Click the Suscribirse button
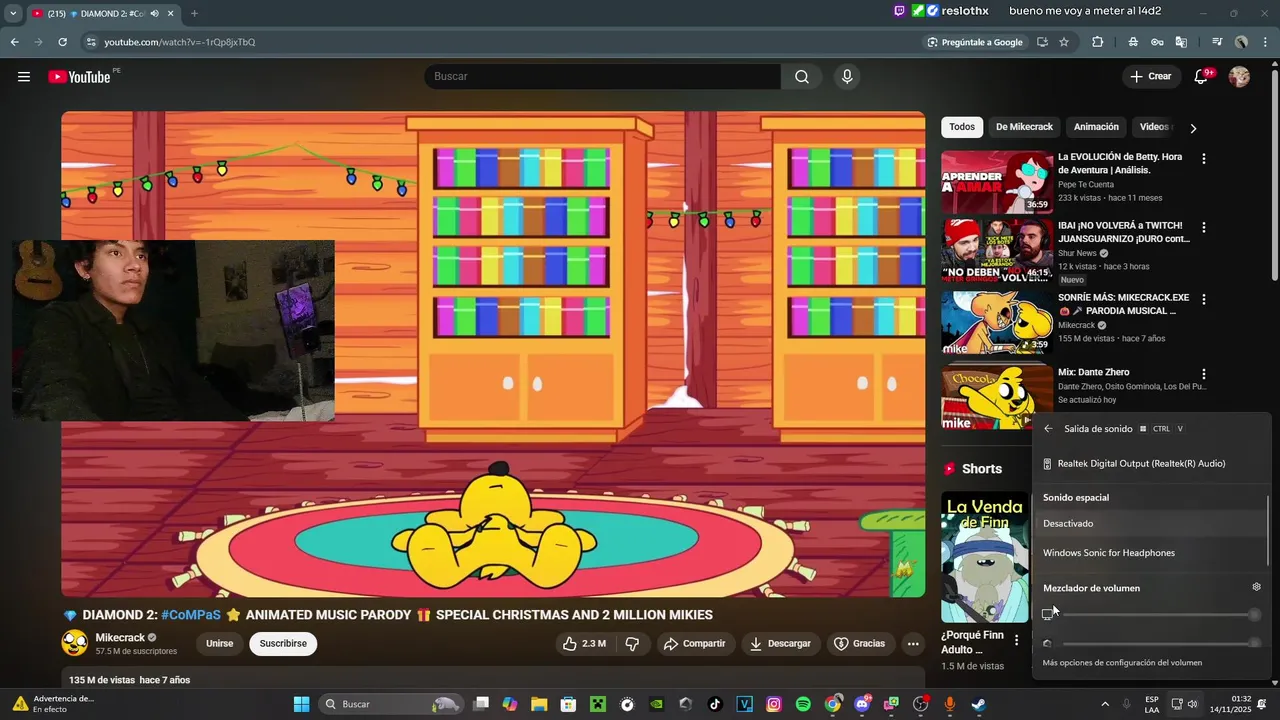This screenshot has height=720, width=1280. coord(283,644)
